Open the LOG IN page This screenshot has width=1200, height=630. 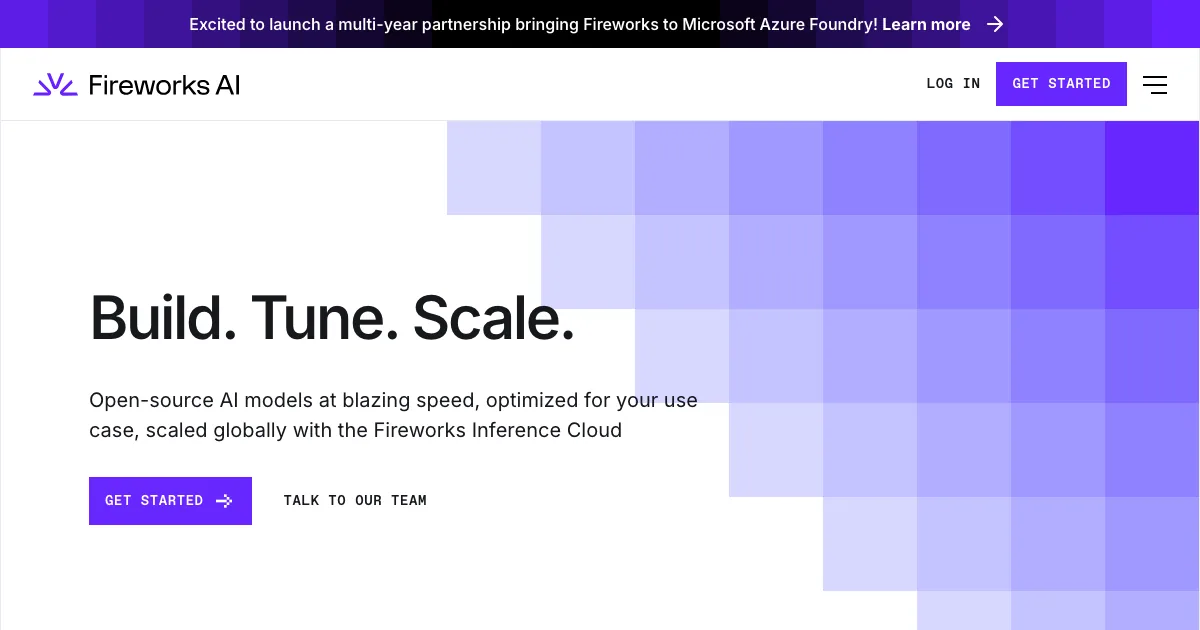point(953,84)
